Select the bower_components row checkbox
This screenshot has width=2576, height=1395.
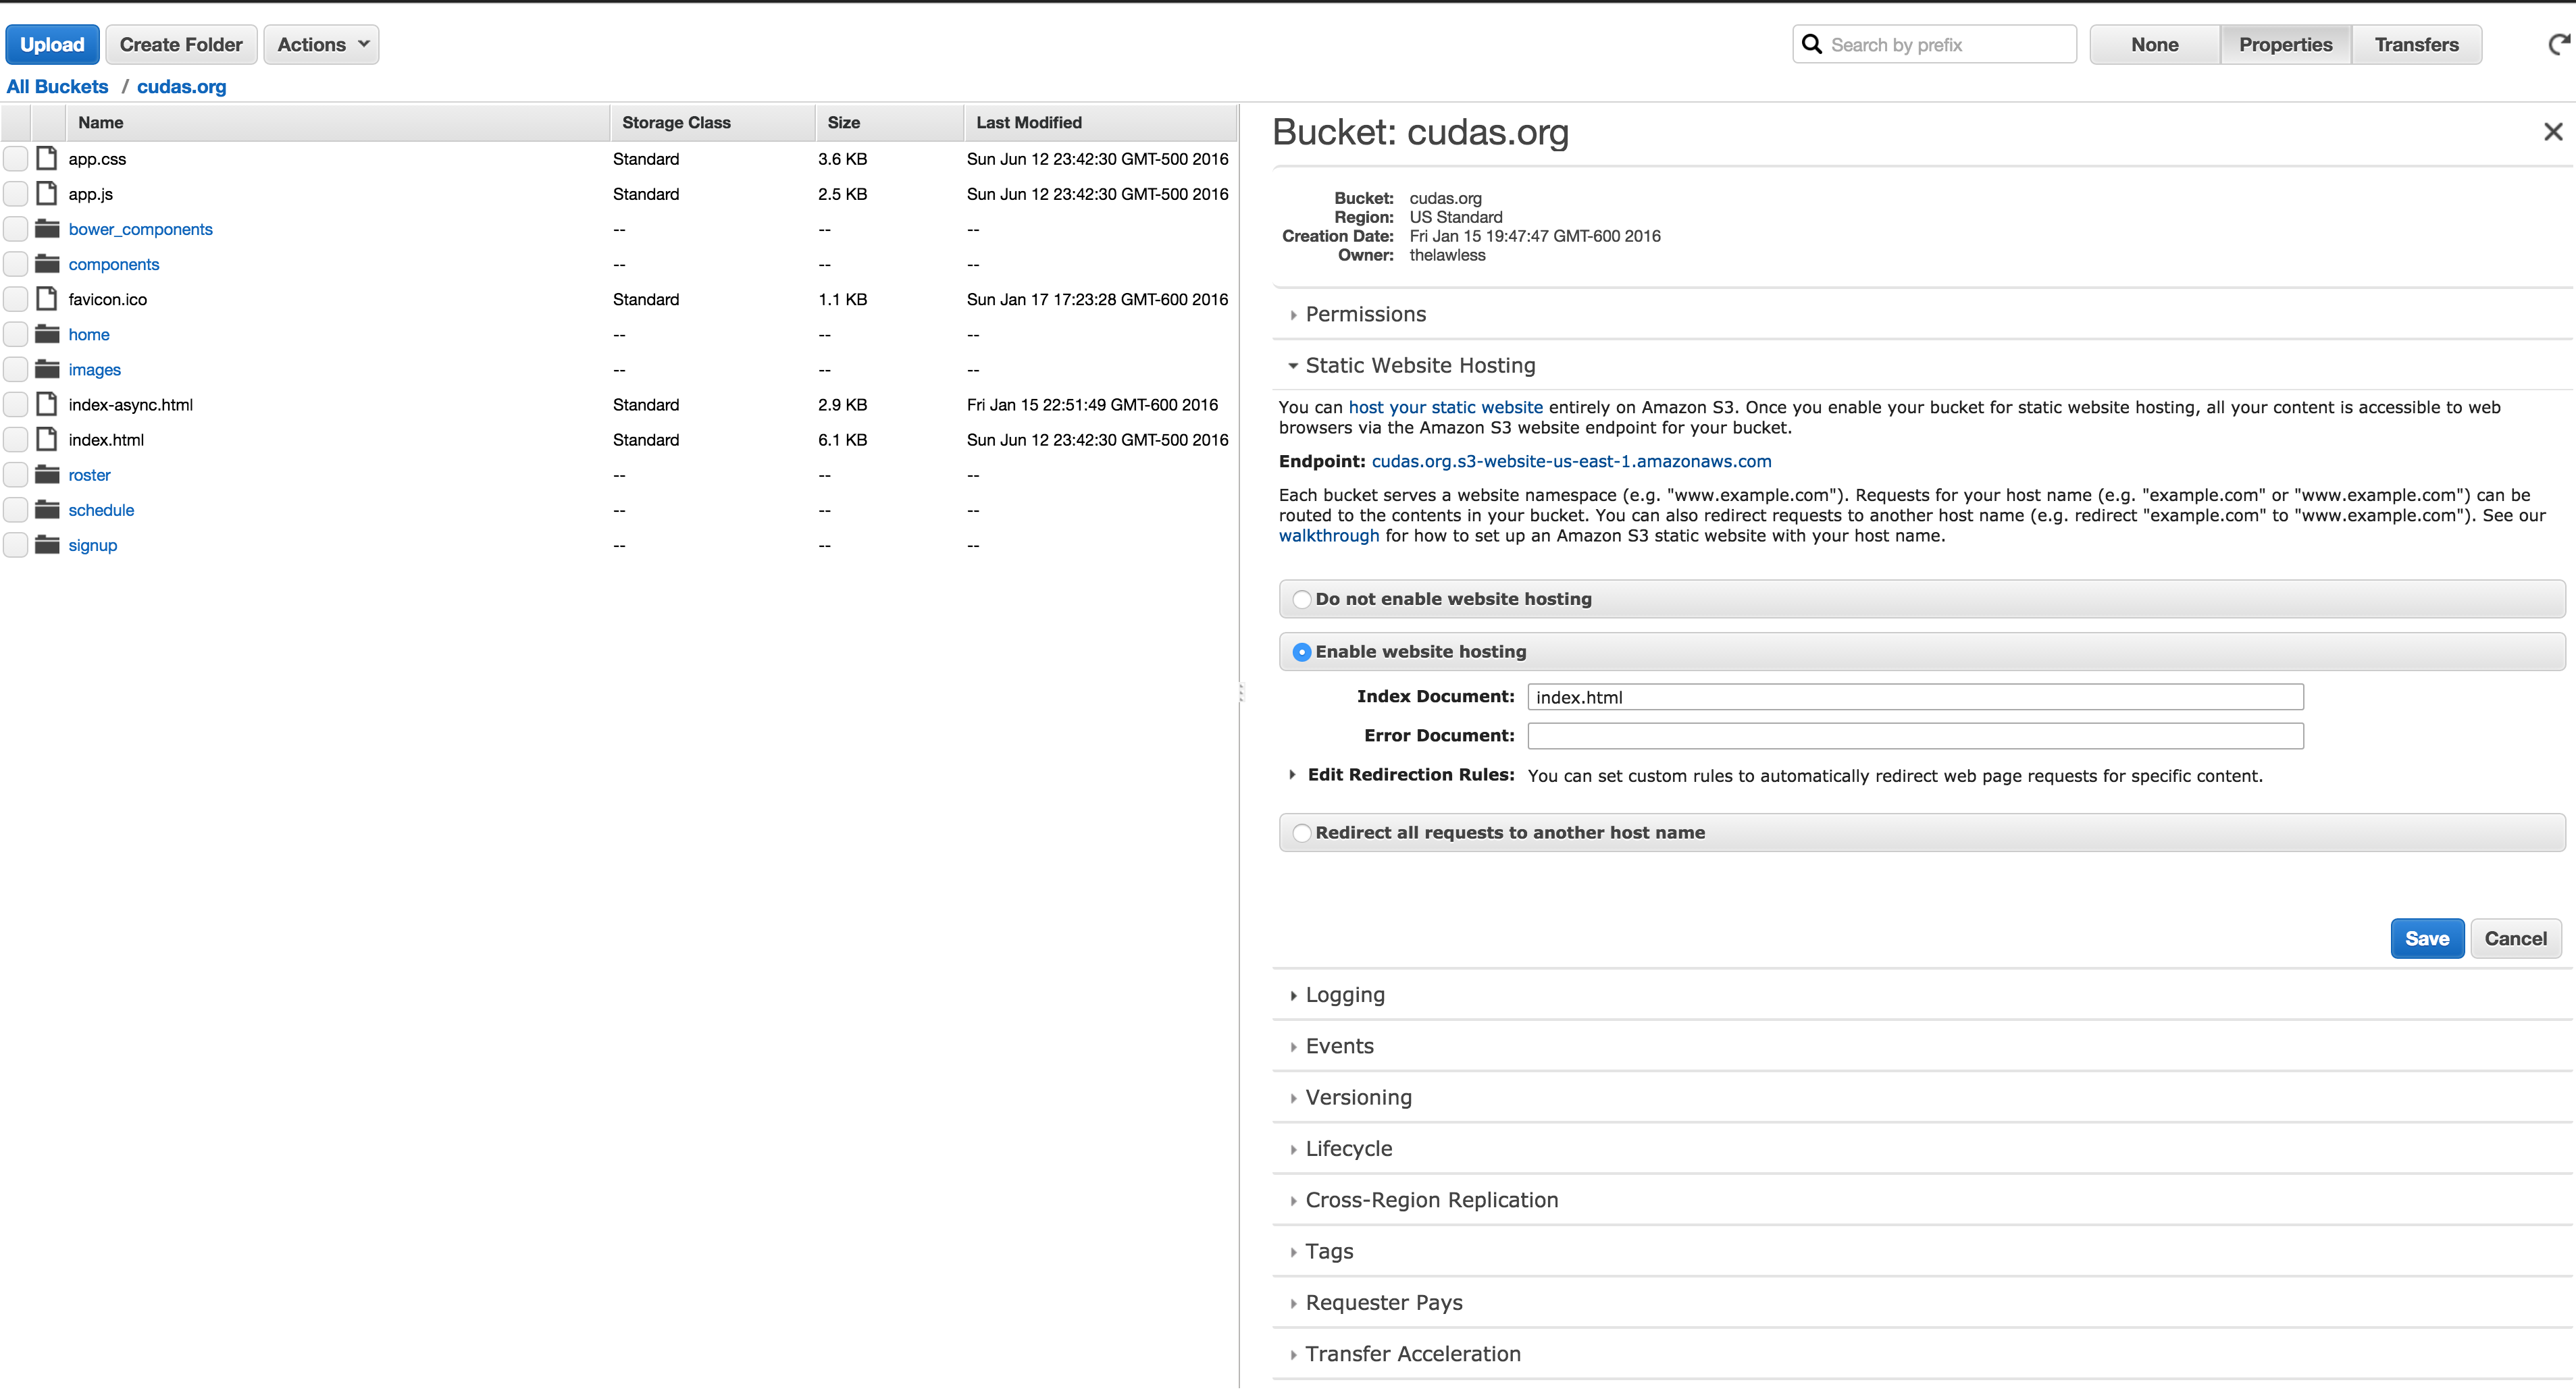15,228
